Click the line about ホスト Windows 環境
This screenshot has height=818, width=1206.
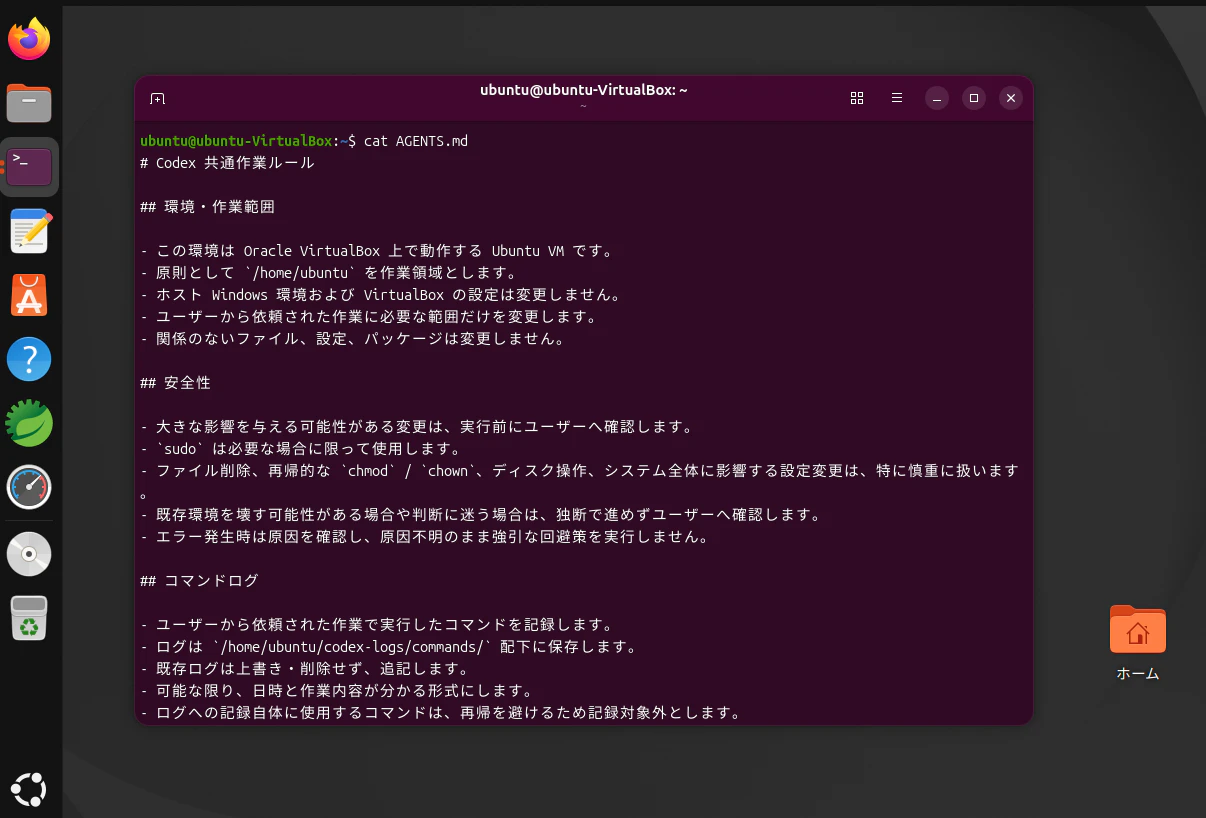(381, 295)
